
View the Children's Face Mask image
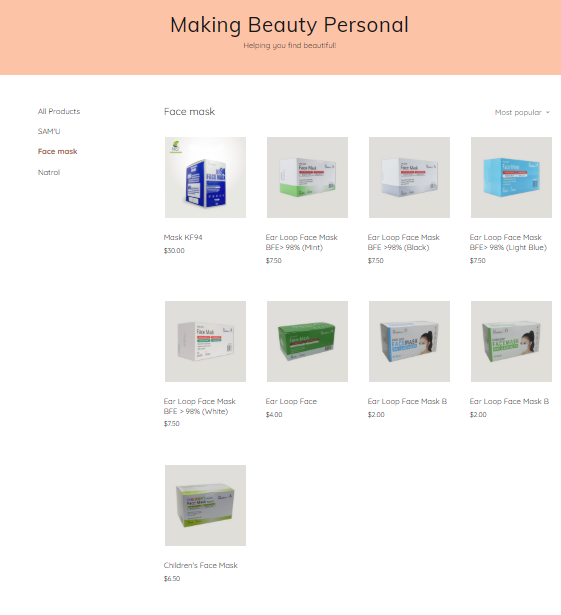205,505
